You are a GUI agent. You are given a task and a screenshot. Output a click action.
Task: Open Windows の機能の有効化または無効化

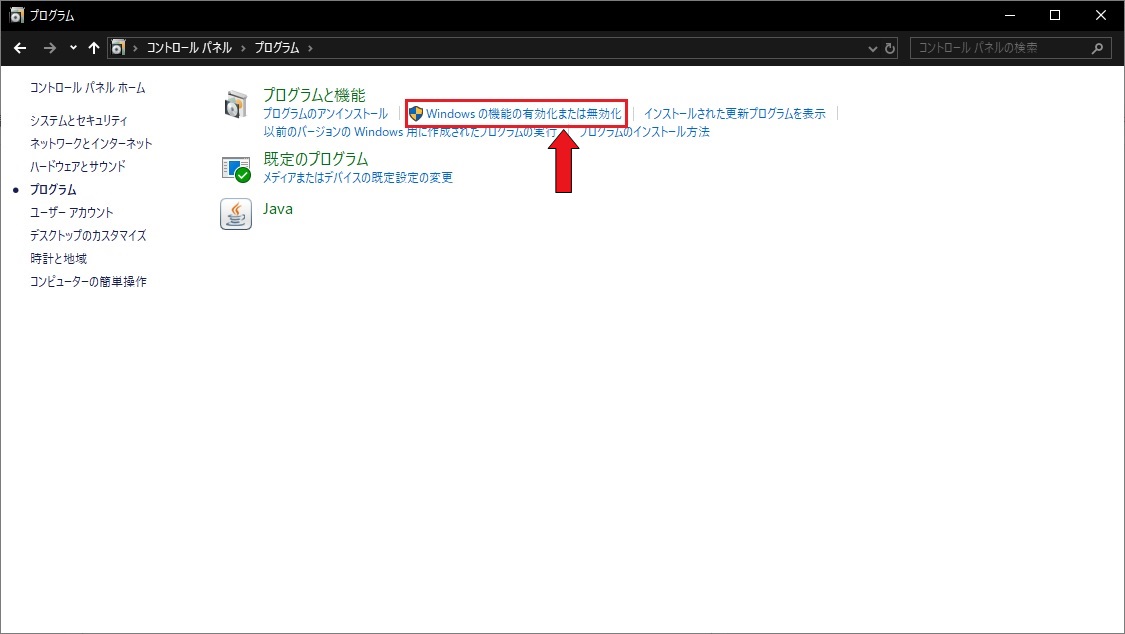(524, 113)
